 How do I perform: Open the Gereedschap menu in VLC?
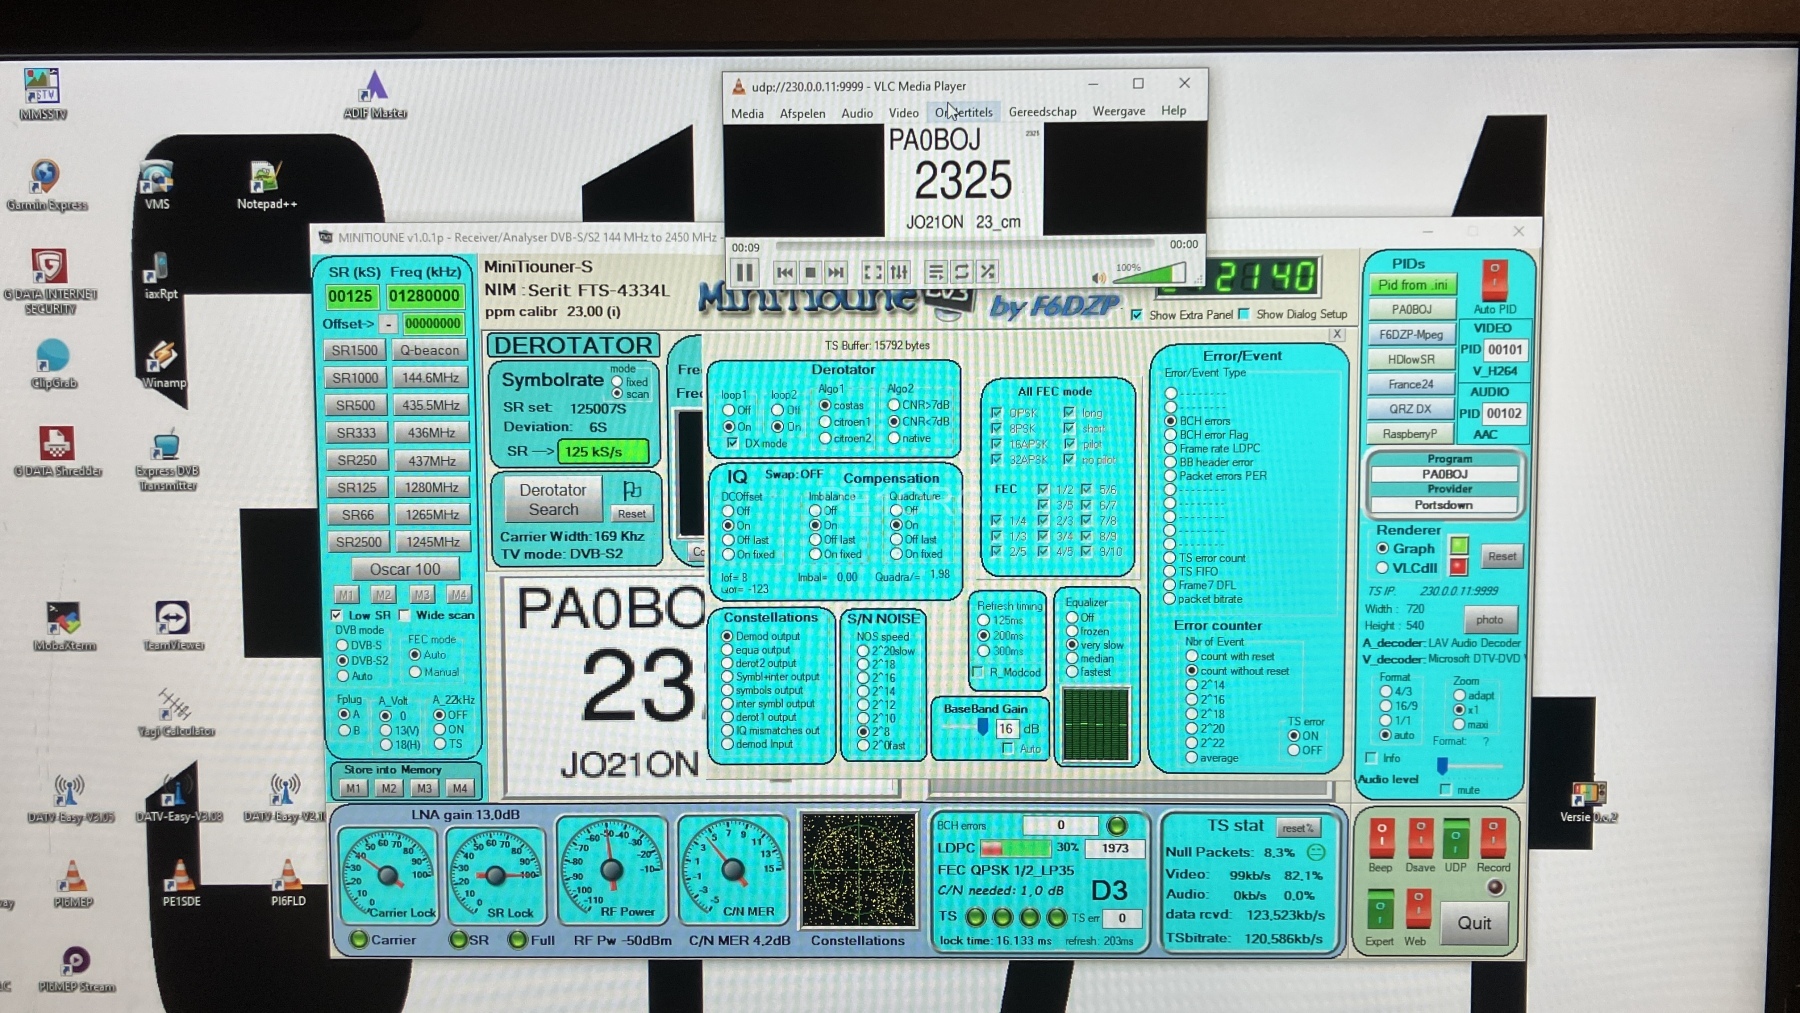[x=1042, y=112]
